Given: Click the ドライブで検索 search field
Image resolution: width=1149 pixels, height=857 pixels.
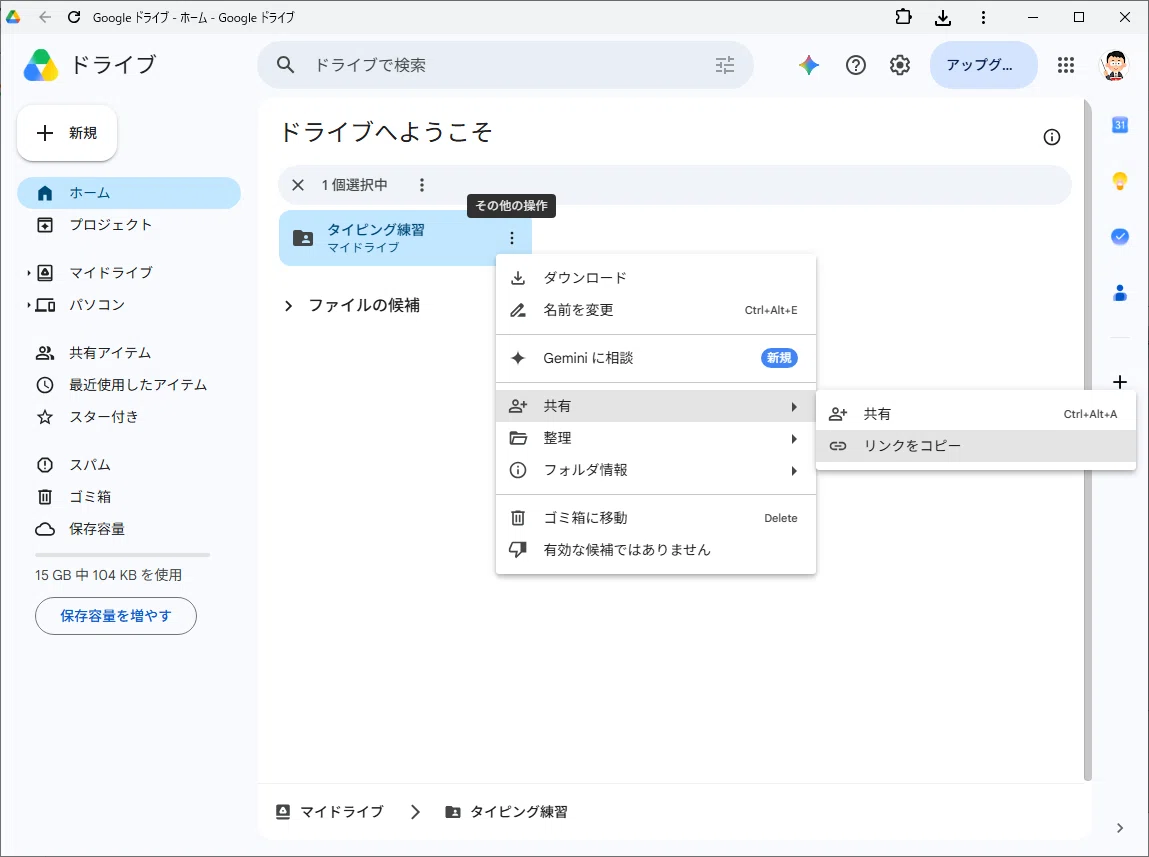Looking at the screenshot, I should (506, 65).
